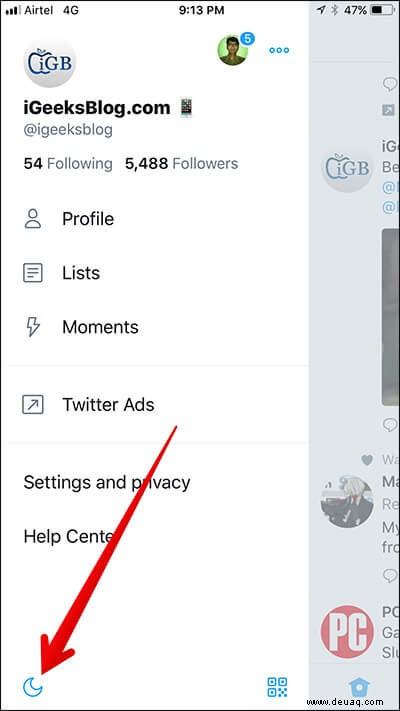Tap the iGB profile picture
Screen dimensions: 400x711
point(50,63)
